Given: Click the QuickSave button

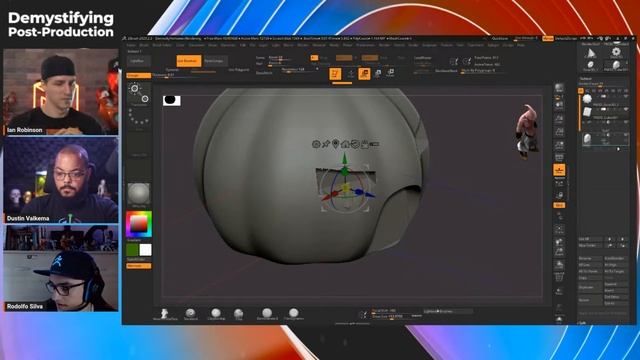Looking at the screenshot, I should [x=500, y=38].
